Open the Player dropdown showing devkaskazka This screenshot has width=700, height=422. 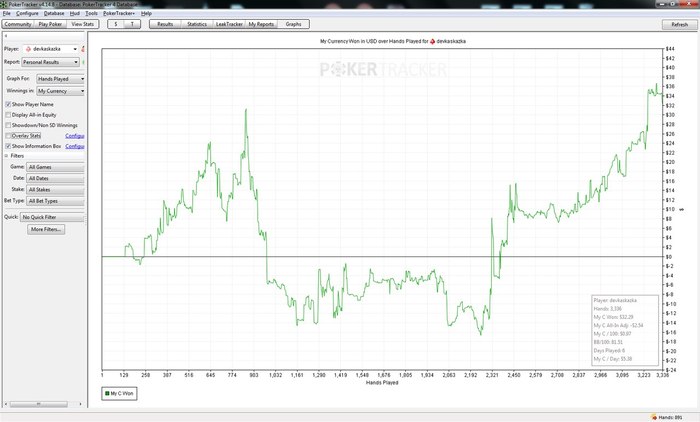click(x=51, y=49)
